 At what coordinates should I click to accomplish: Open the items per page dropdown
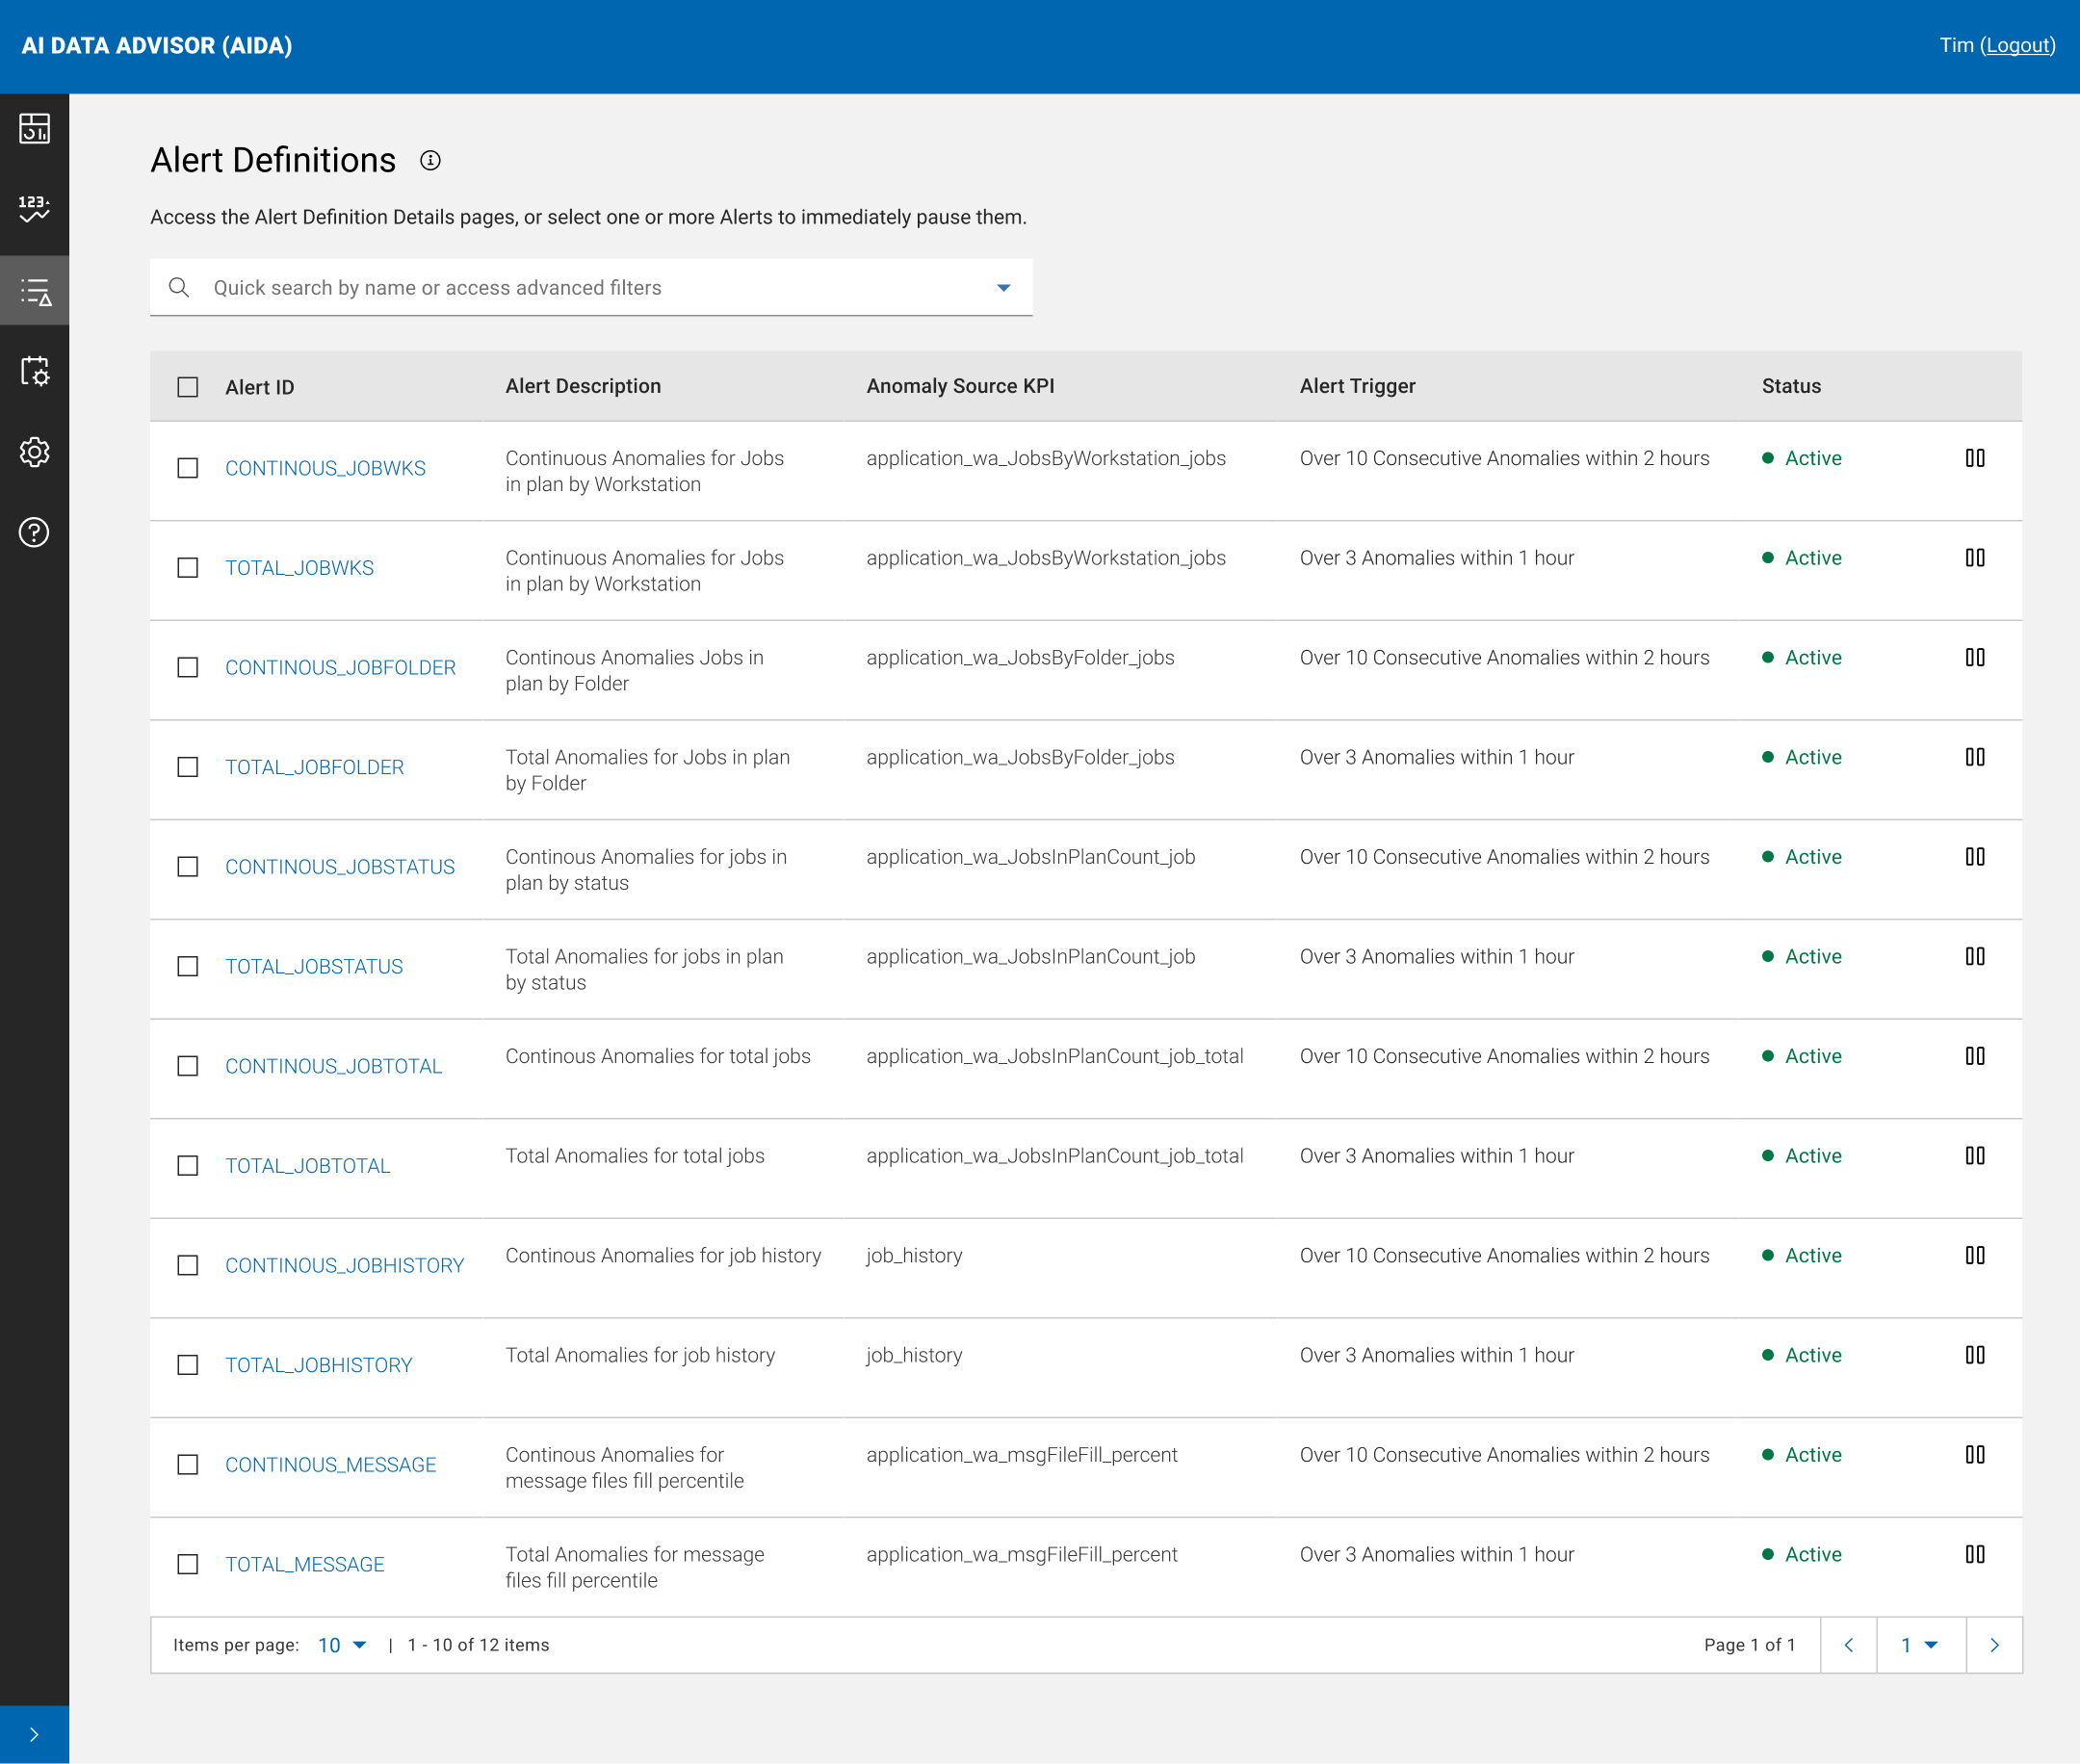coord(342,1645)
